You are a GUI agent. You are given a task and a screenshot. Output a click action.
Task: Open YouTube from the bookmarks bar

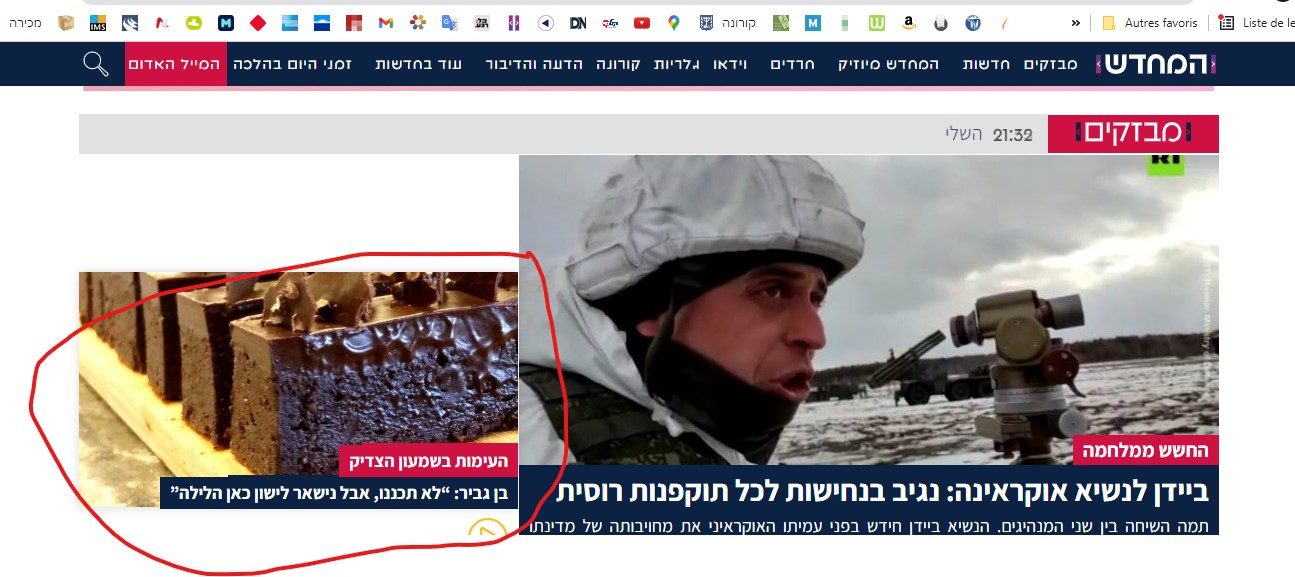(642, 21)
